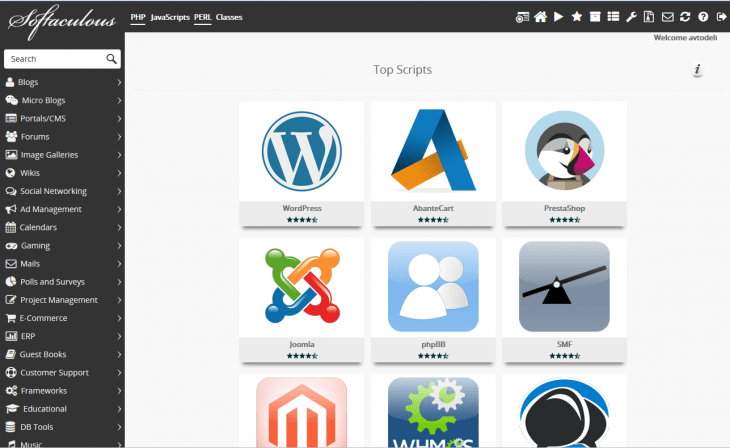
Task: Expand Social Networking category chevron
Action: (119, 191)
